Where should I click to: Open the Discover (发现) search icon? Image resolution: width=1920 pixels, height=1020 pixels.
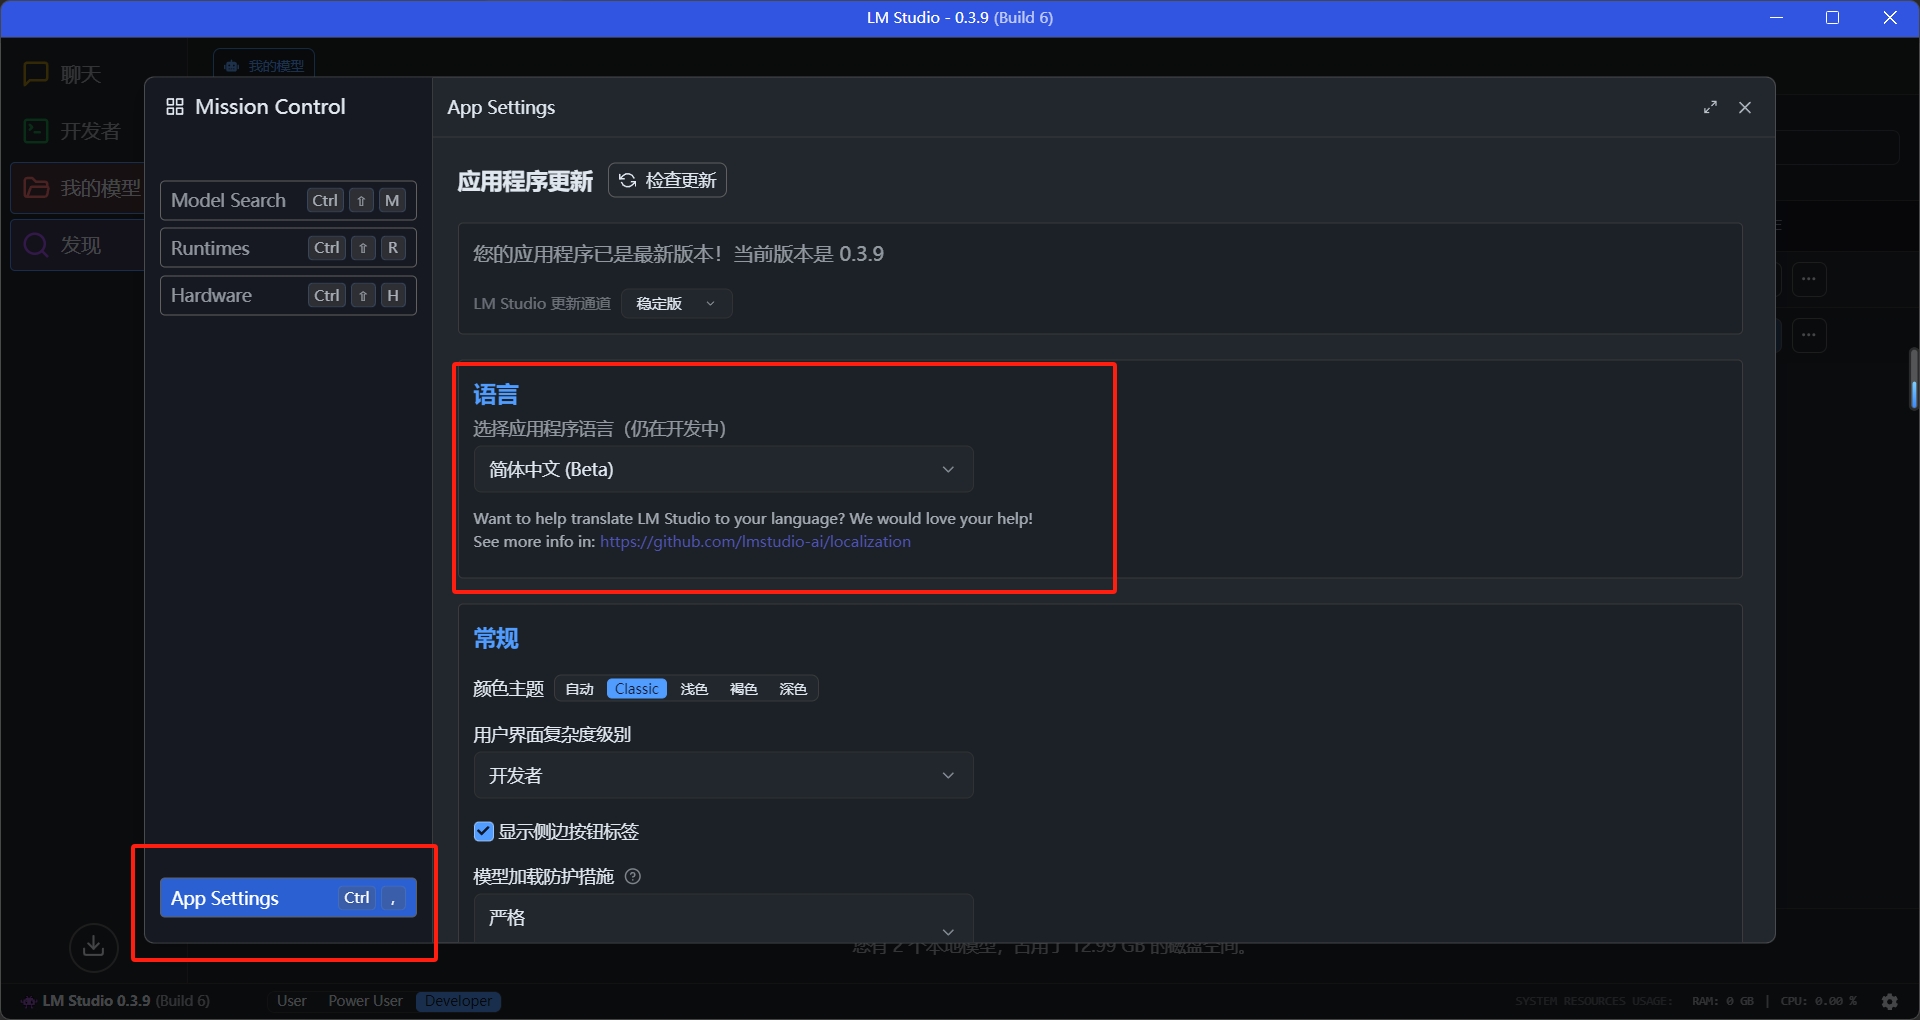pos(36,245)
